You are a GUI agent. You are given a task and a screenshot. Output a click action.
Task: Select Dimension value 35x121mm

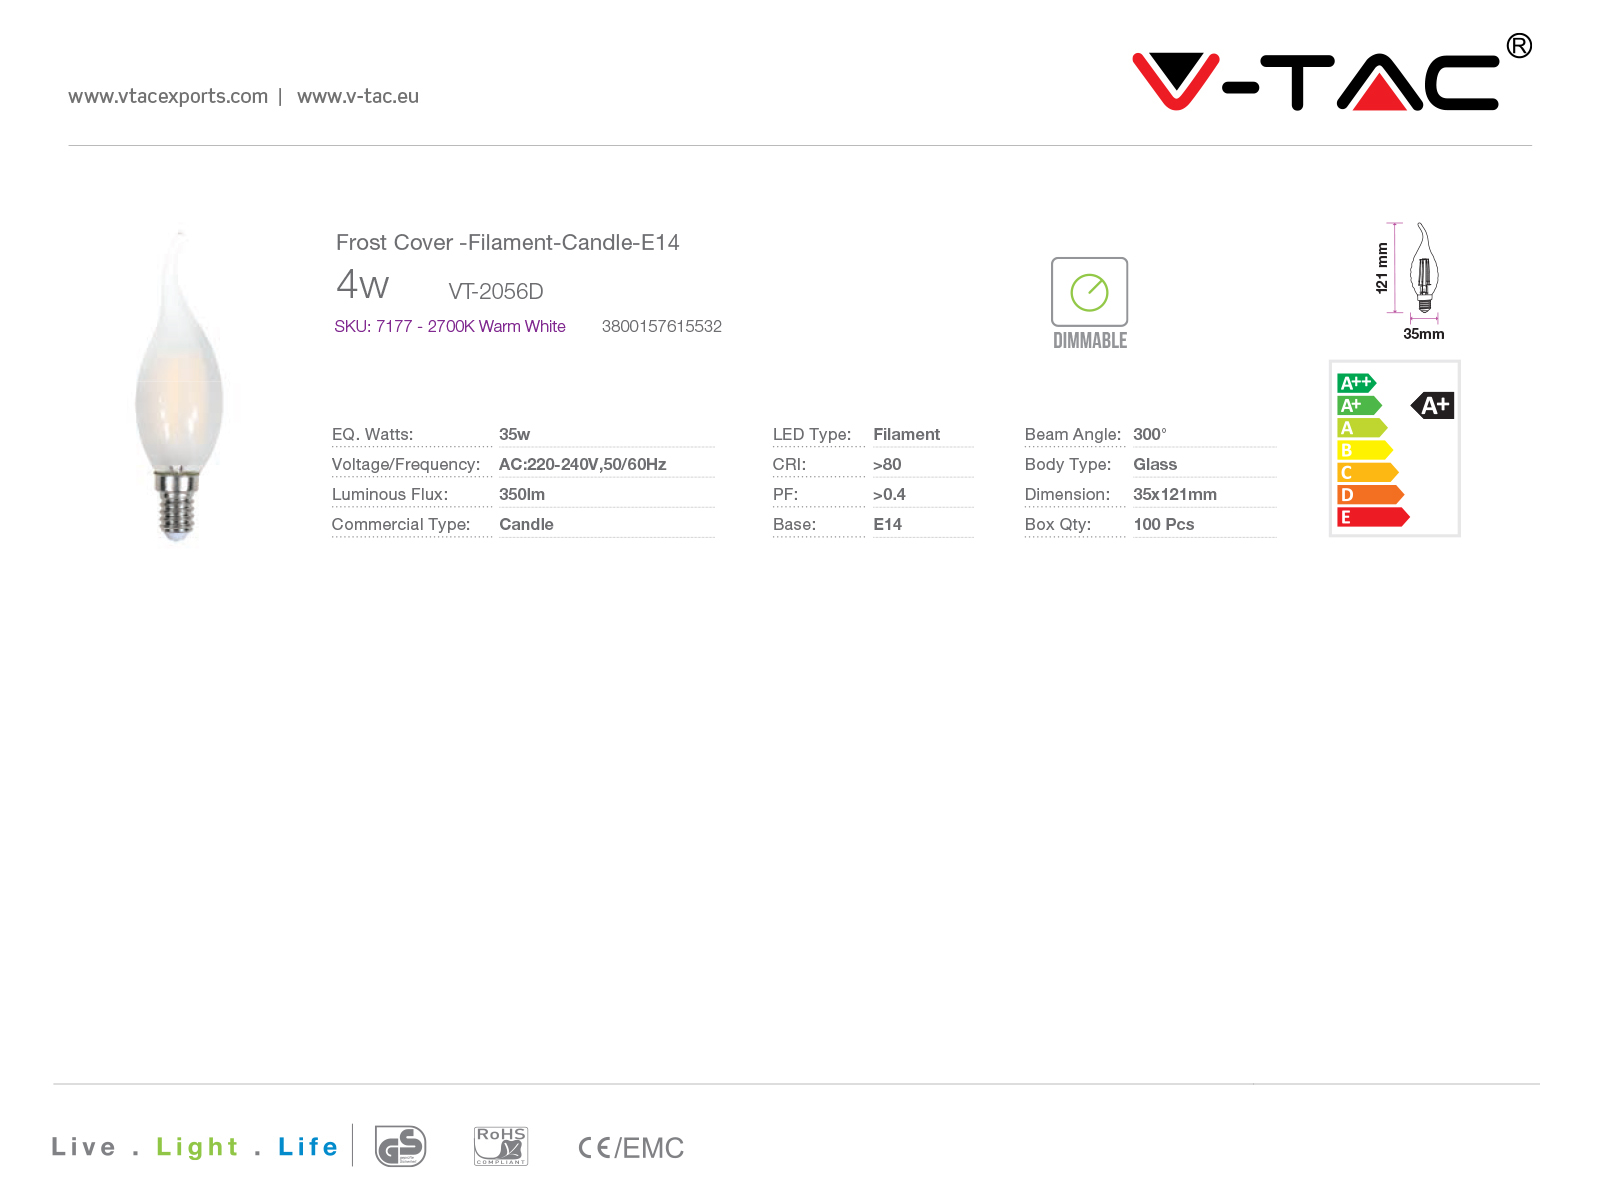[1175, 494]
